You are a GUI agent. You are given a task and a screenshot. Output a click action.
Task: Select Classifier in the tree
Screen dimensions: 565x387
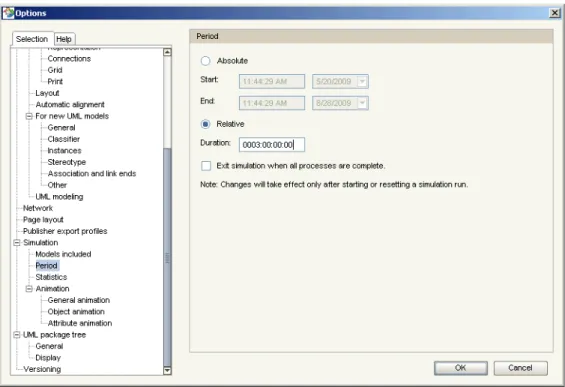[x=63, y=139]
